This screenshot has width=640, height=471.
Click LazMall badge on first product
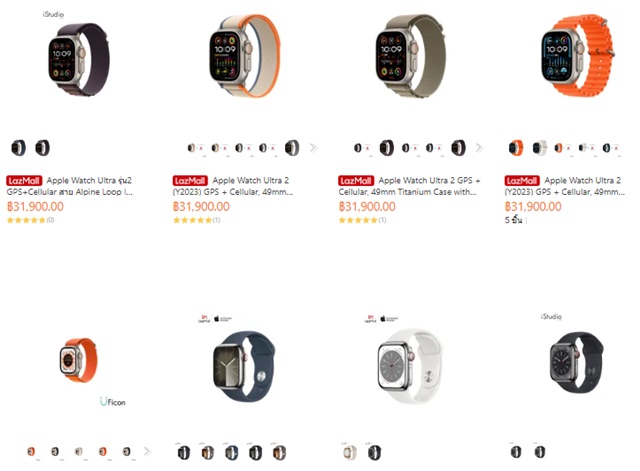(24, 181)
